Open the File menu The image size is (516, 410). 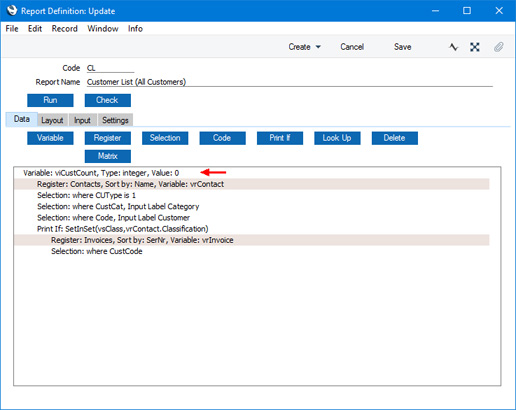[x=12, y=29]
